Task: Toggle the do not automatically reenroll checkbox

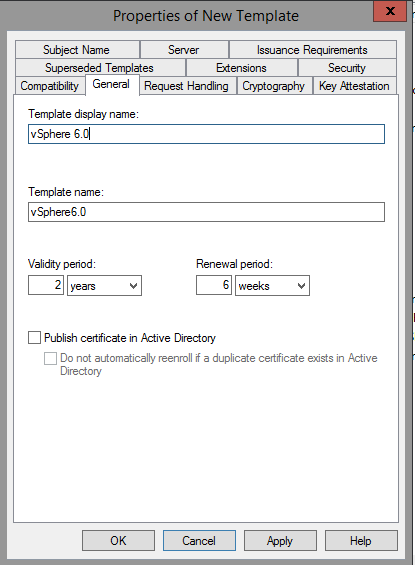Action: click(50, 358)
